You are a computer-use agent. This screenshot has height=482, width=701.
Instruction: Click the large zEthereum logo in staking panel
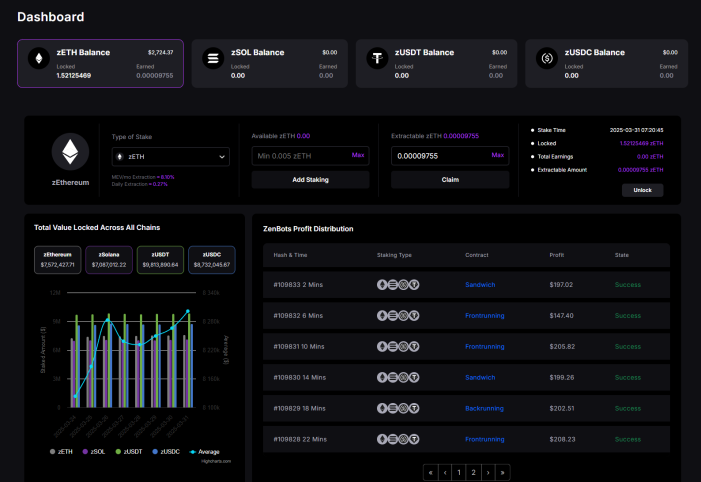tap(70, 152)
